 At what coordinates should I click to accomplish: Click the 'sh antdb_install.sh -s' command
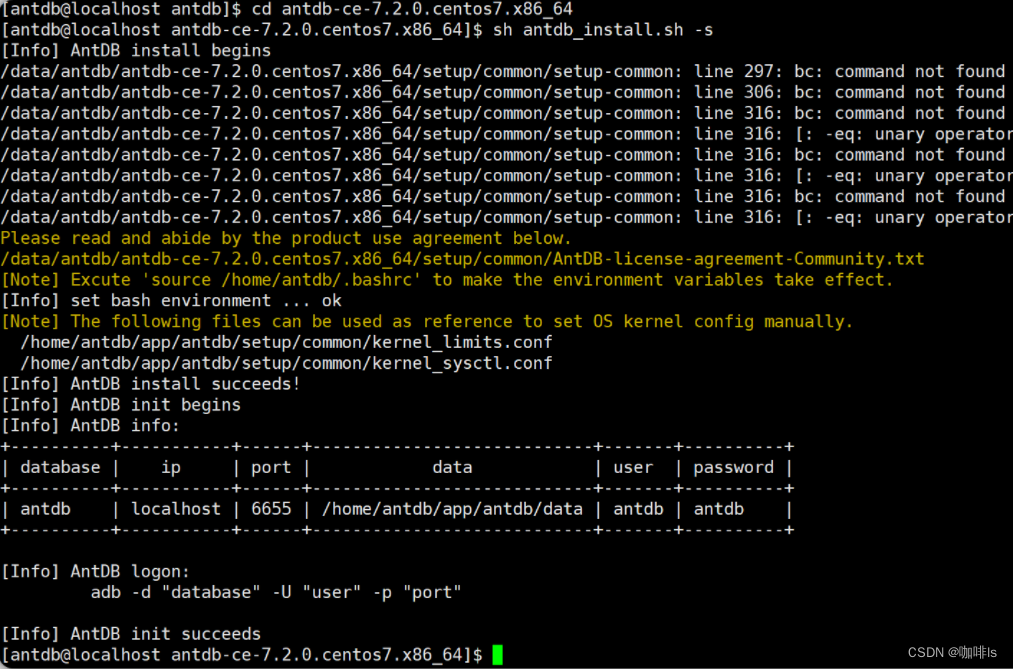(x=603, y=30)
